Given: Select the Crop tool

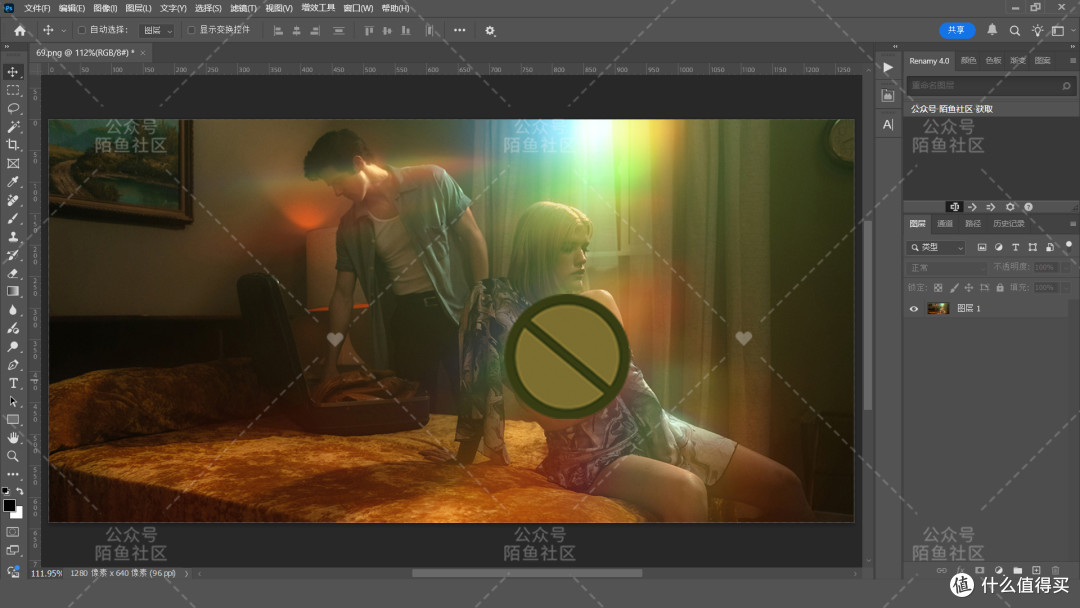Looking at the screenshot, I should tap(12, 145).
